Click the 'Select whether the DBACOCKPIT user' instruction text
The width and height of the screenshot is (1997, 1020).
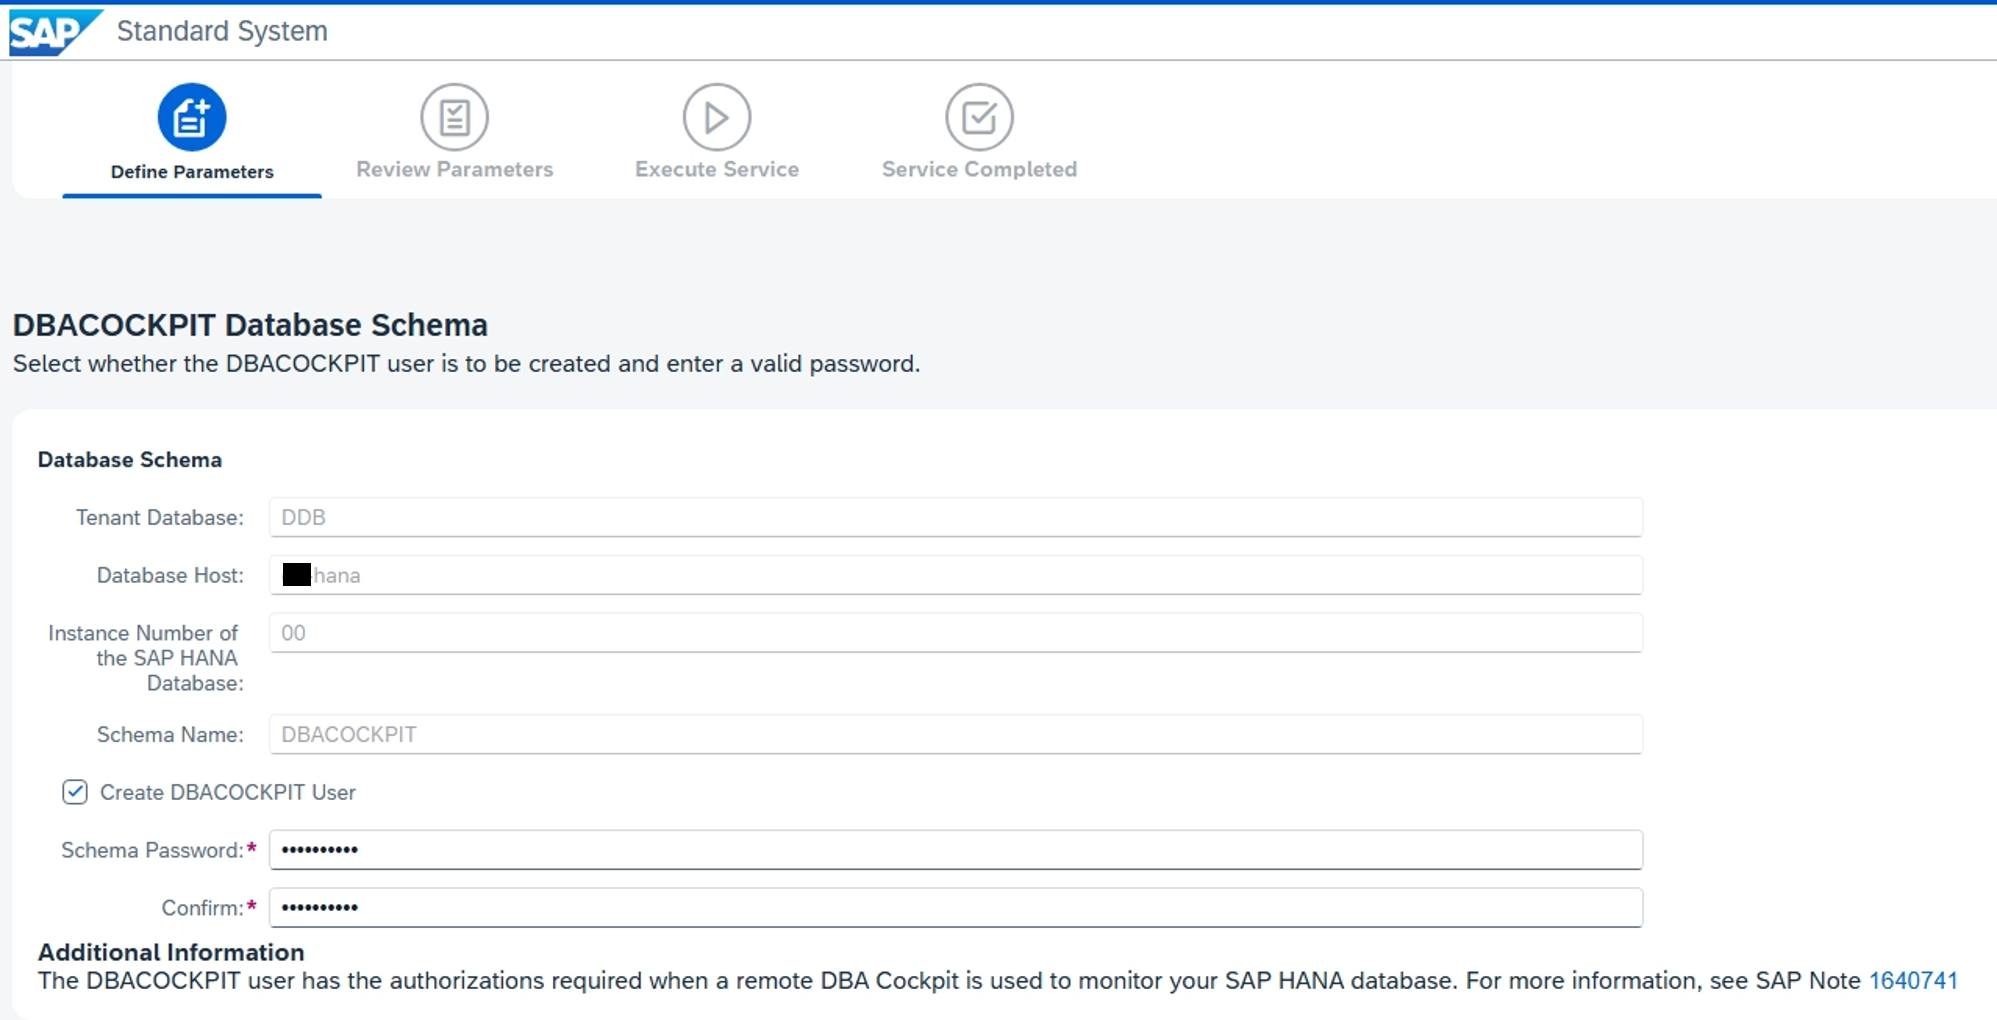[x=466, y=364]
